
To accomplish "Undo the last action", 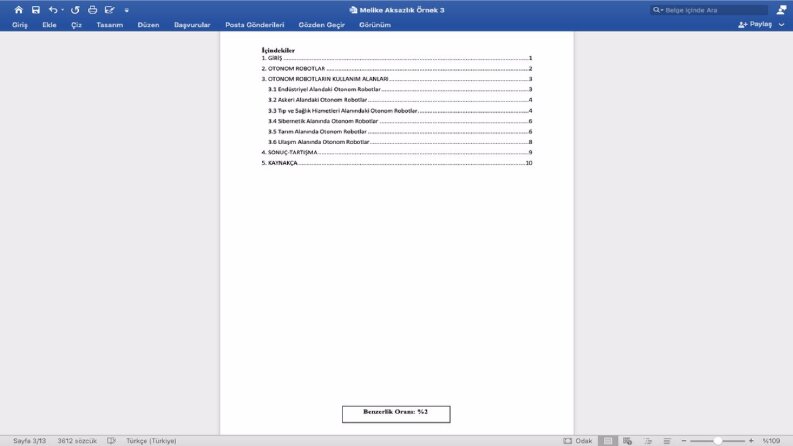I will pos(53,10).
